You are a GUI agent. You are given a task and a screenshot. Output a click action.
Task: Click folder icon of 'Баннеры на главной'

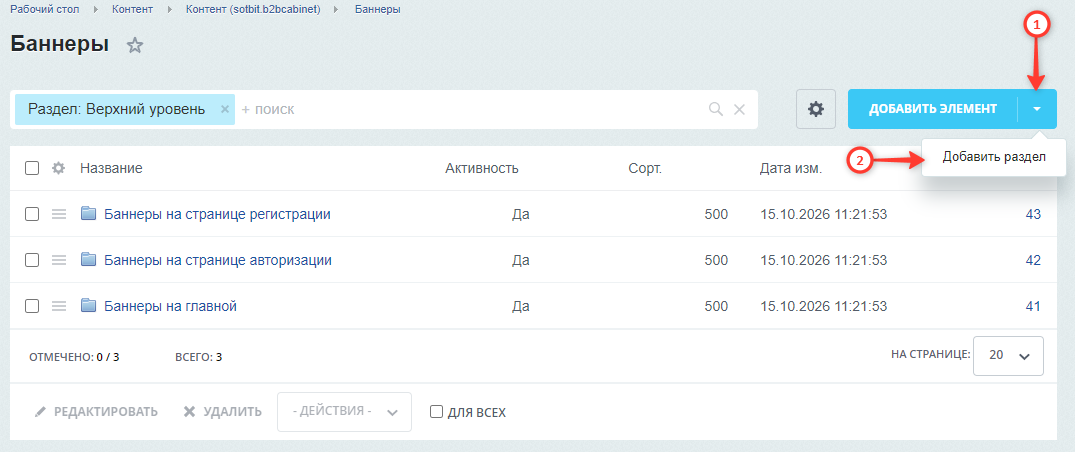(x=88, y=306)
